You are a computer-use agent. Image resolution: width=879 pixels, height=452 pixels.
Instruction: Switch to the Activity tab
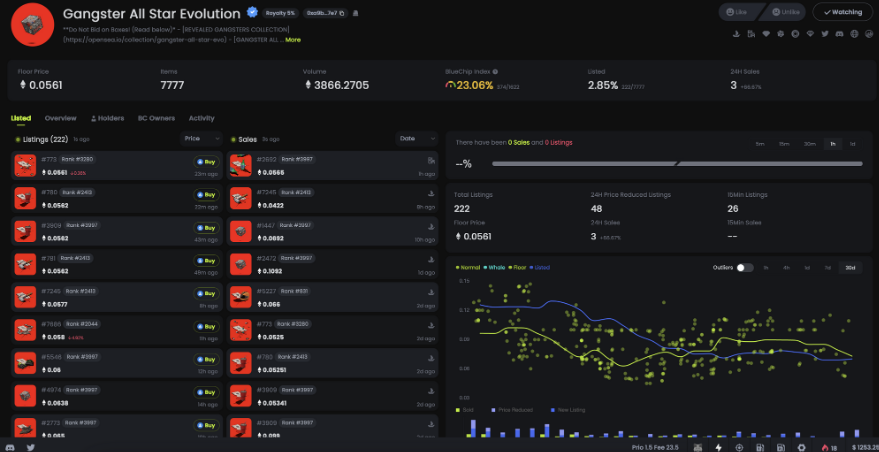coord(201,118)
